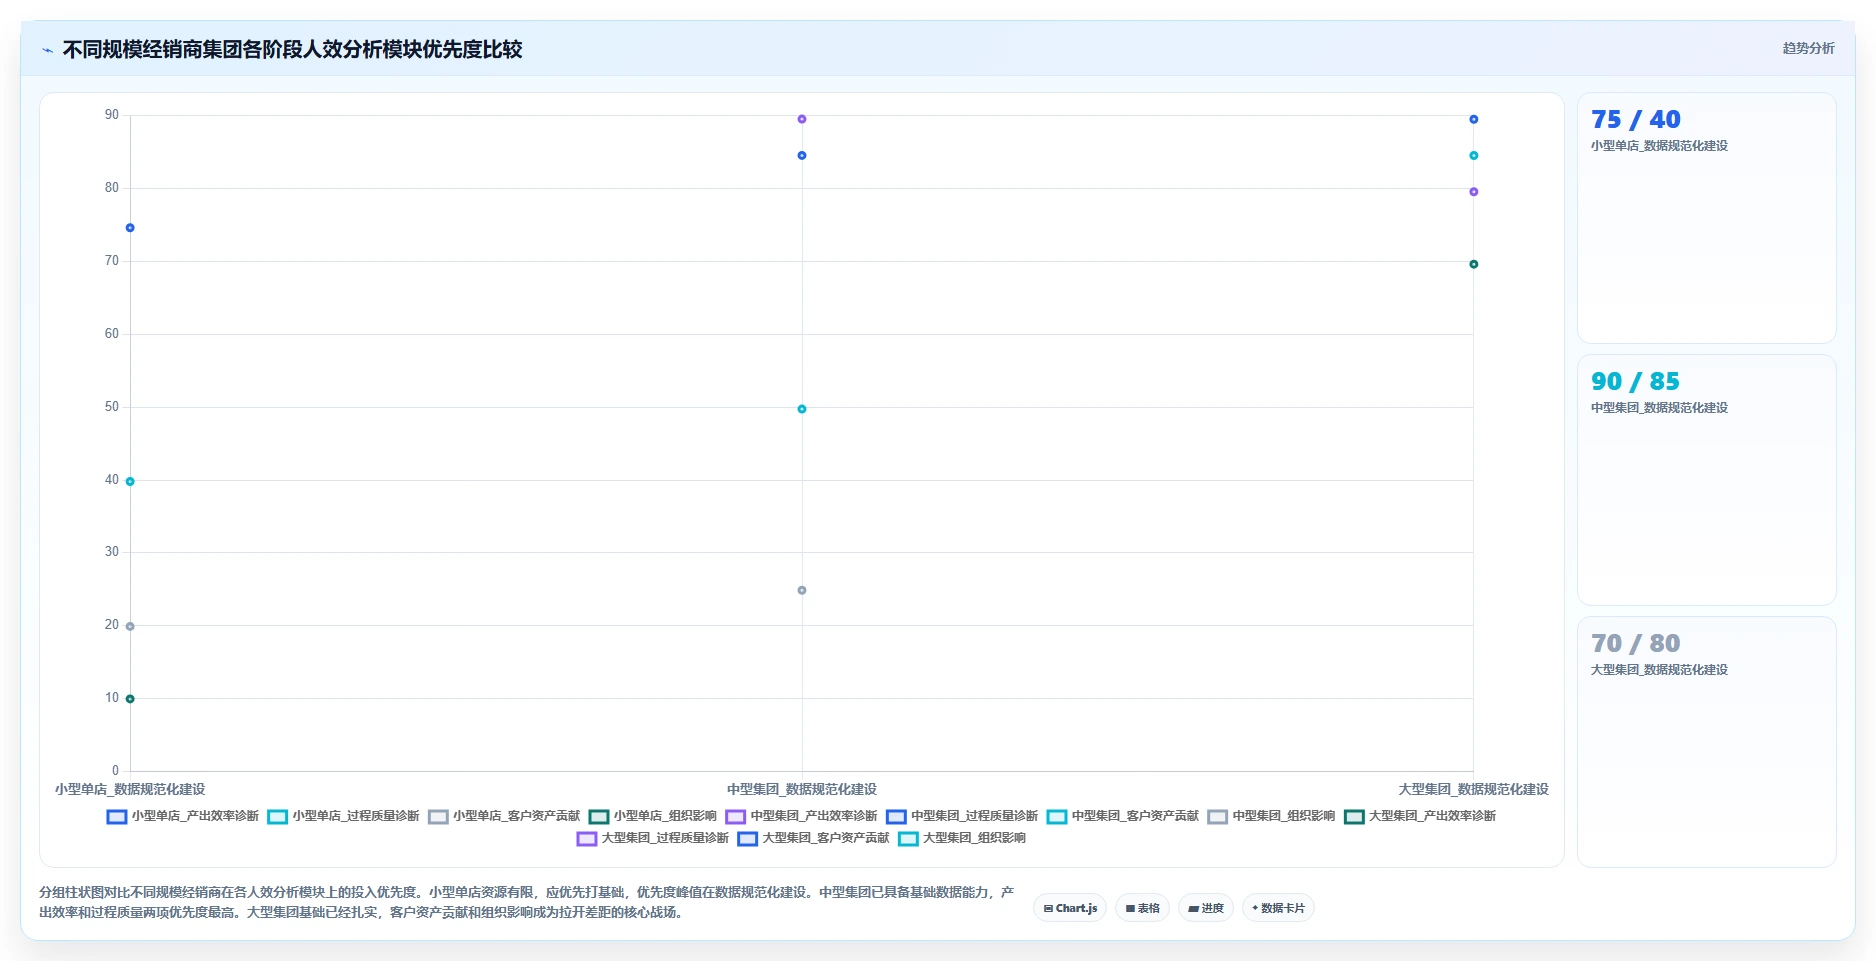The image size is (1876, 961).
Task: Click the 75 / 40 stat value
Action: point(1636,119)
